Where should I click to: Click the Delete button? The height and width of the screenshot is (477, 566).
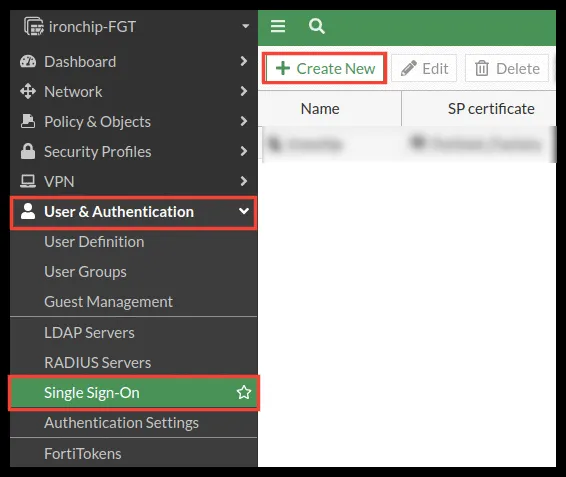[x=507, y=68]
